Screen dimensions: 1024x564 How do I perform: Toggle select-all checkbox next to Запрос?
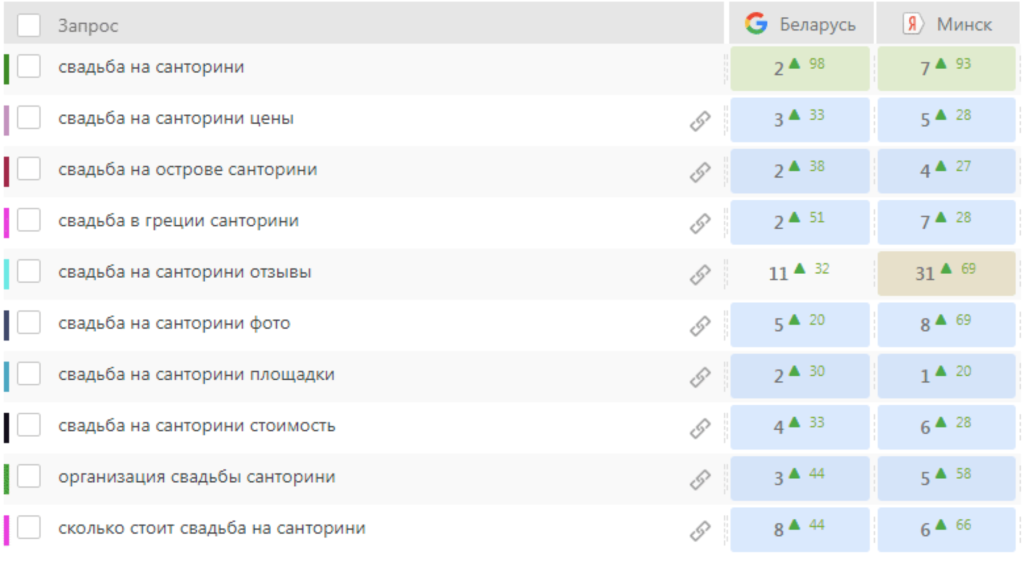(29, 25)
